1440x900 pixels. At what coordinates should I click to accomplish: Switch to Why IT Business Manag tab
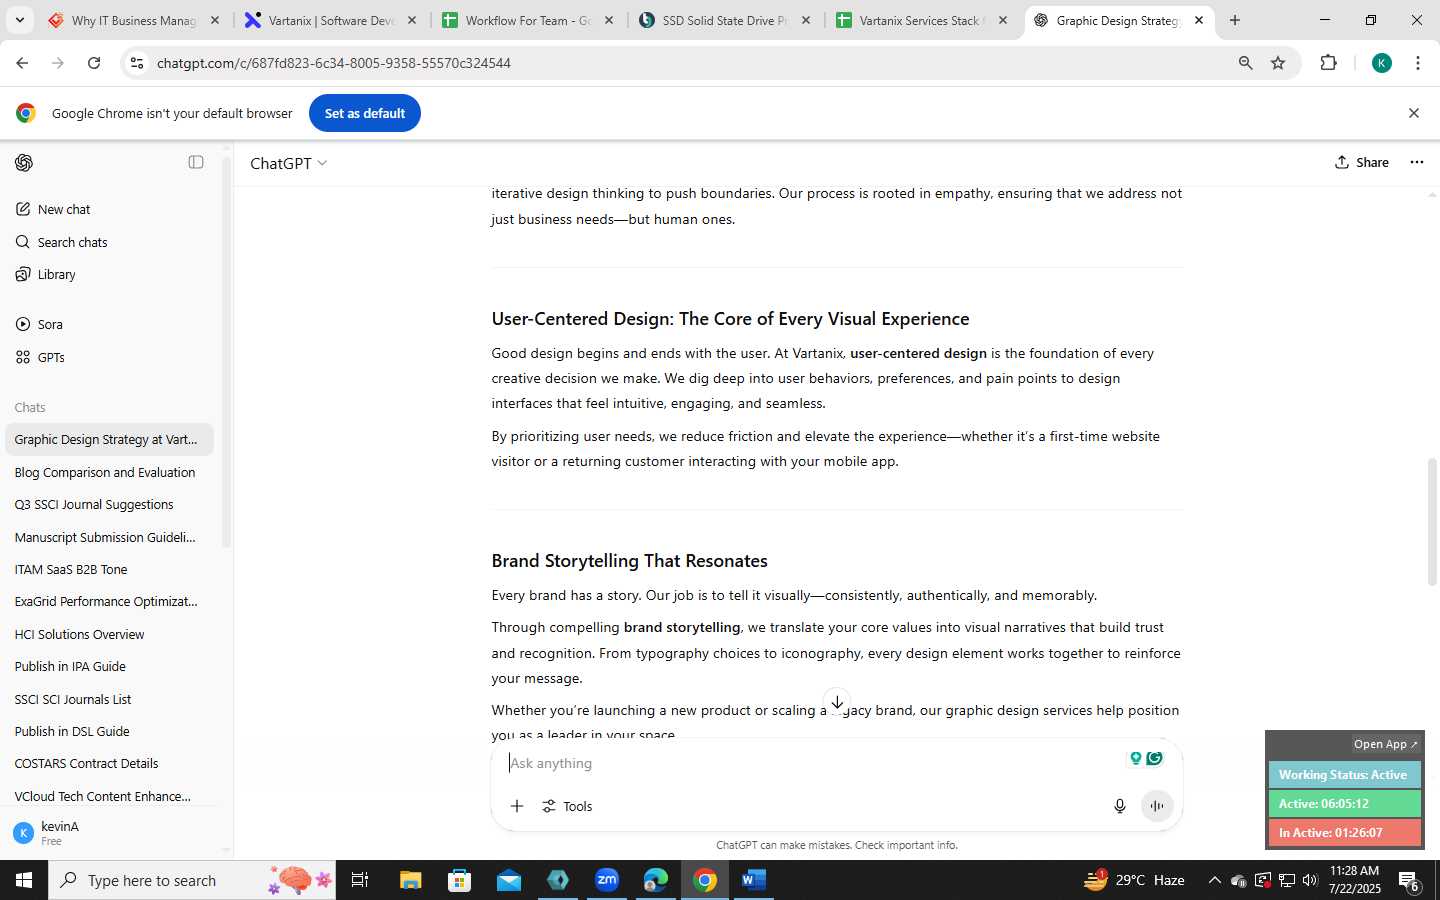click(132, 20)
